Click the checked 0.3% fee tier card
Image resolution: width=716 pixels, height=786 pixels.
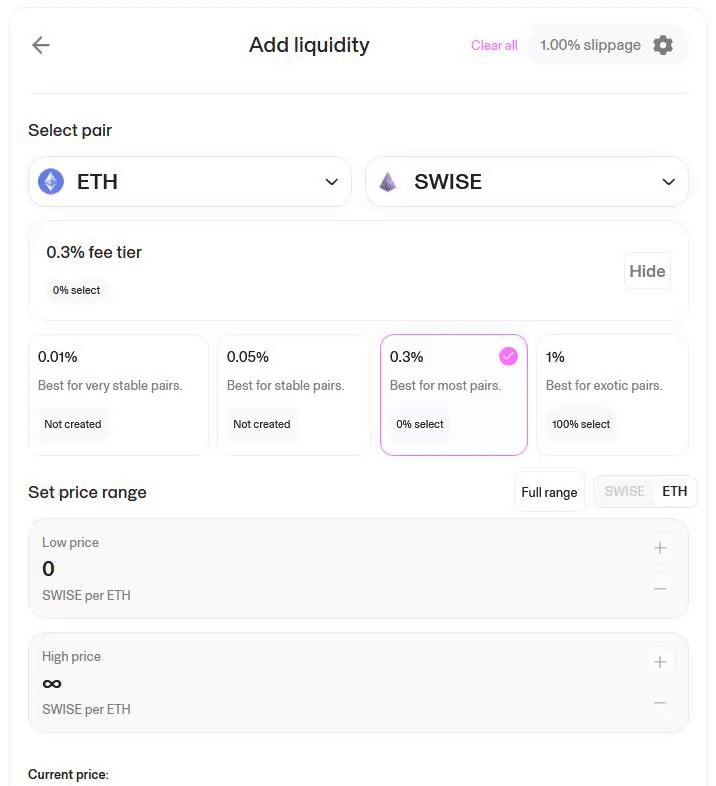coord(453,394)
